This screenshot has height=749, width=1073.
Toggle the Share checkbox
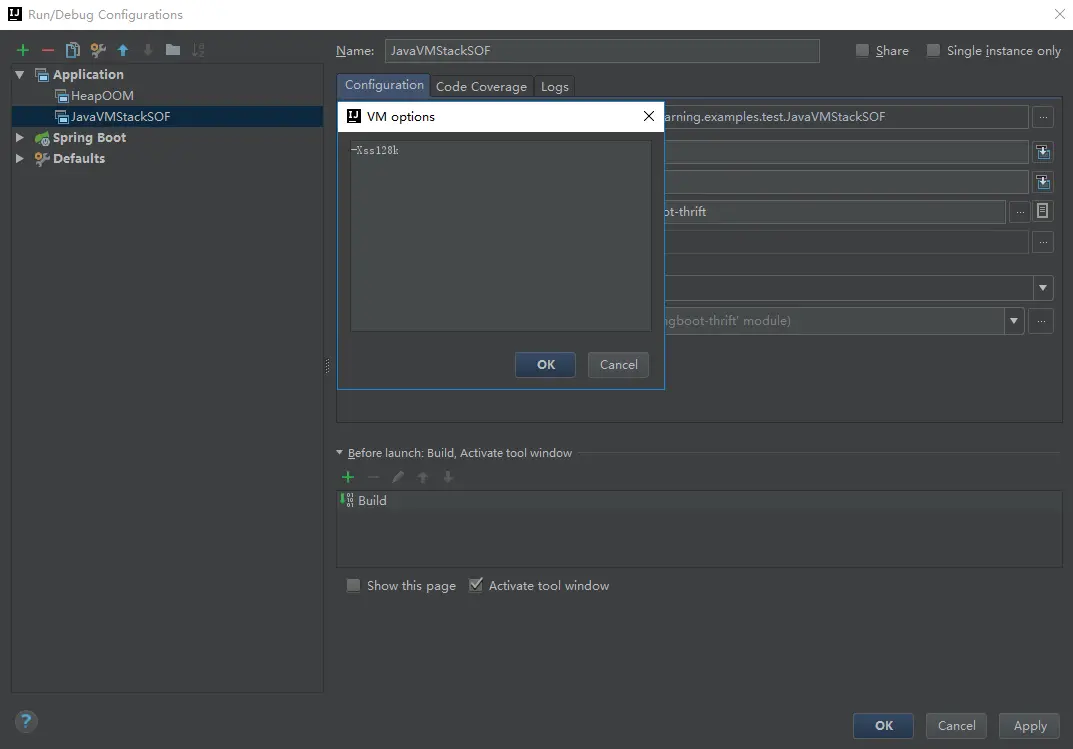coord(862,51)
